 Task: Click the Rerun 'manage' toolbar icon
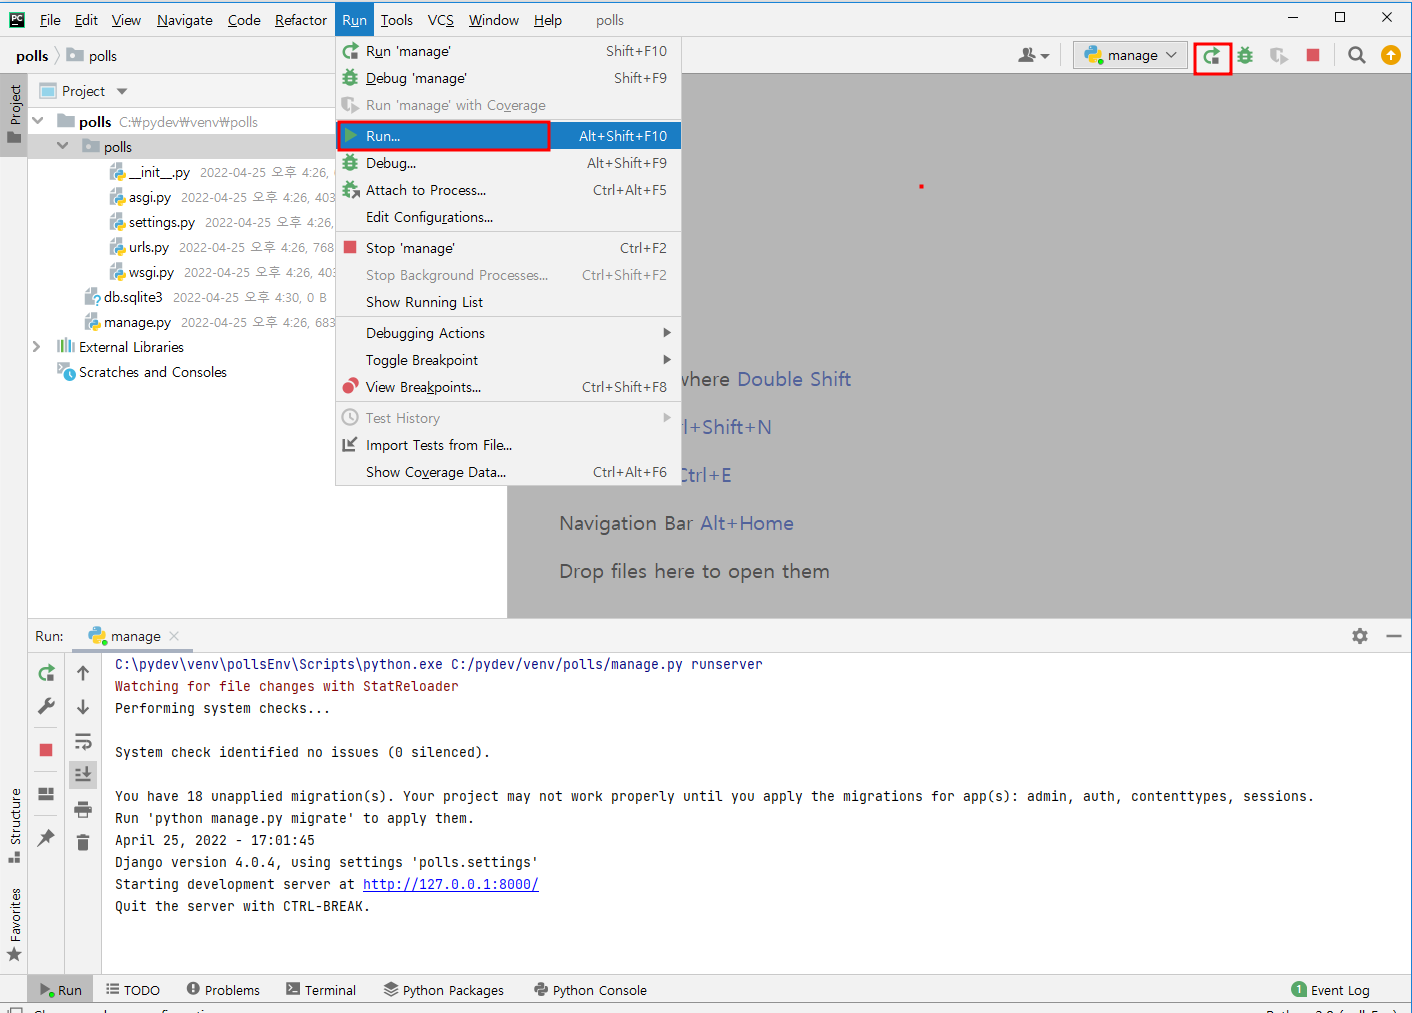(1212, 56)
